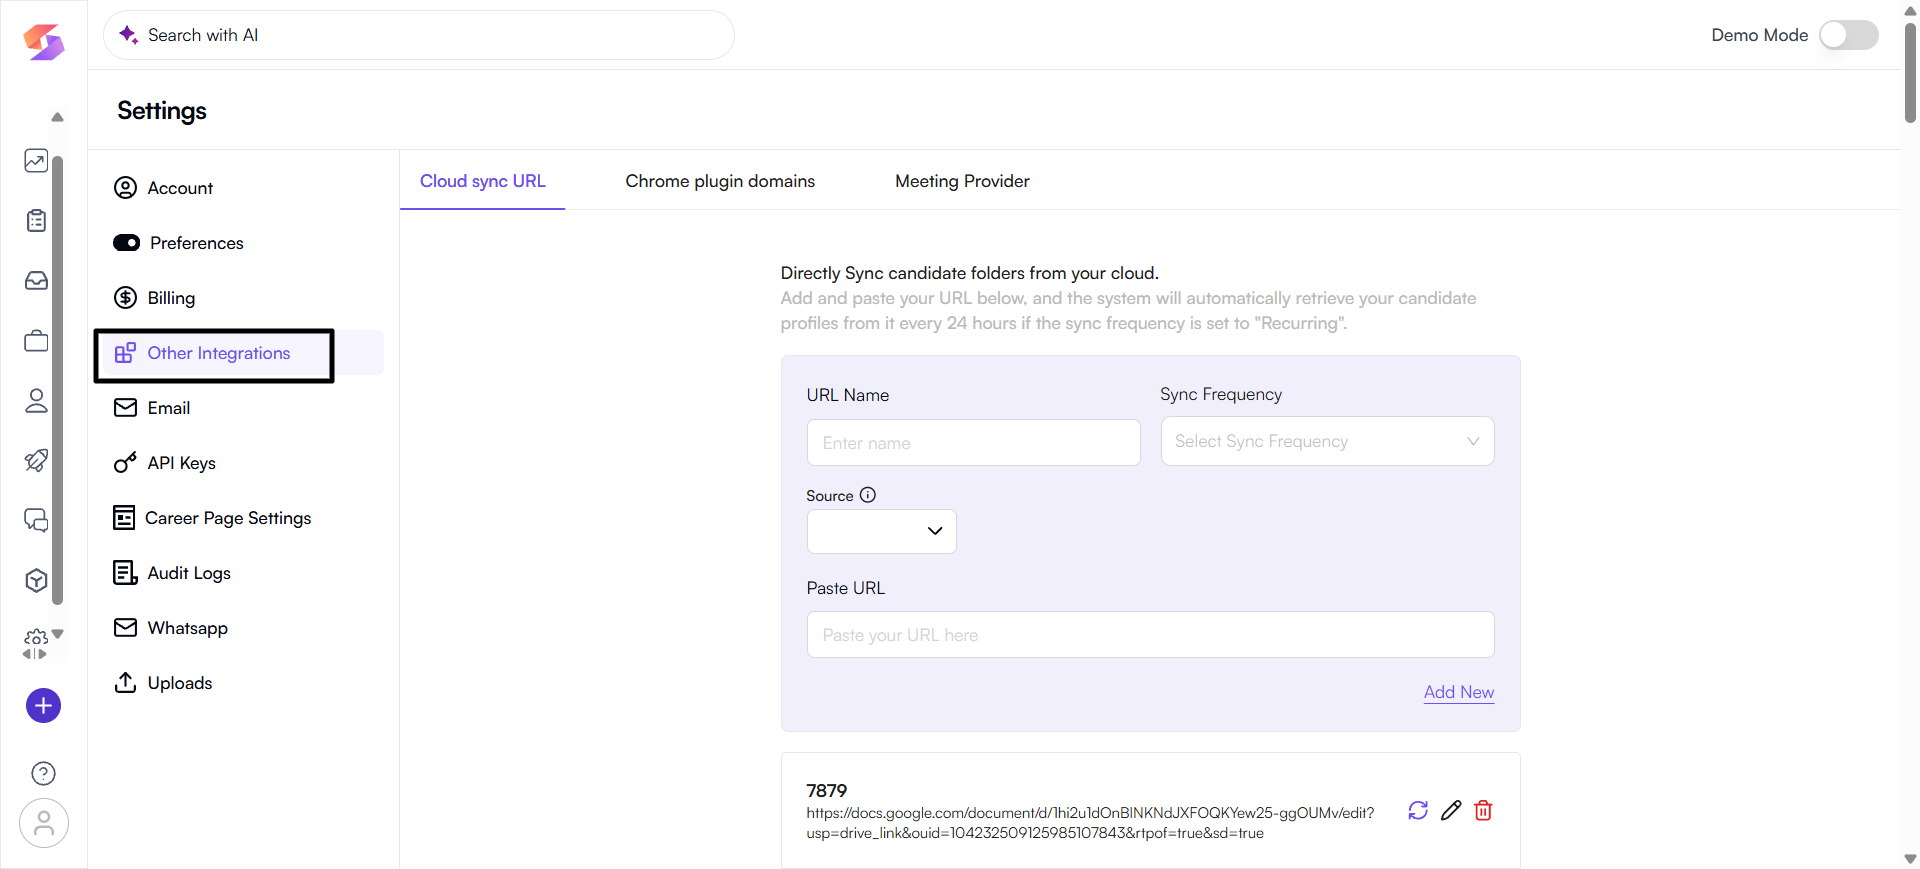Click the Add New link

point(1458,692)
